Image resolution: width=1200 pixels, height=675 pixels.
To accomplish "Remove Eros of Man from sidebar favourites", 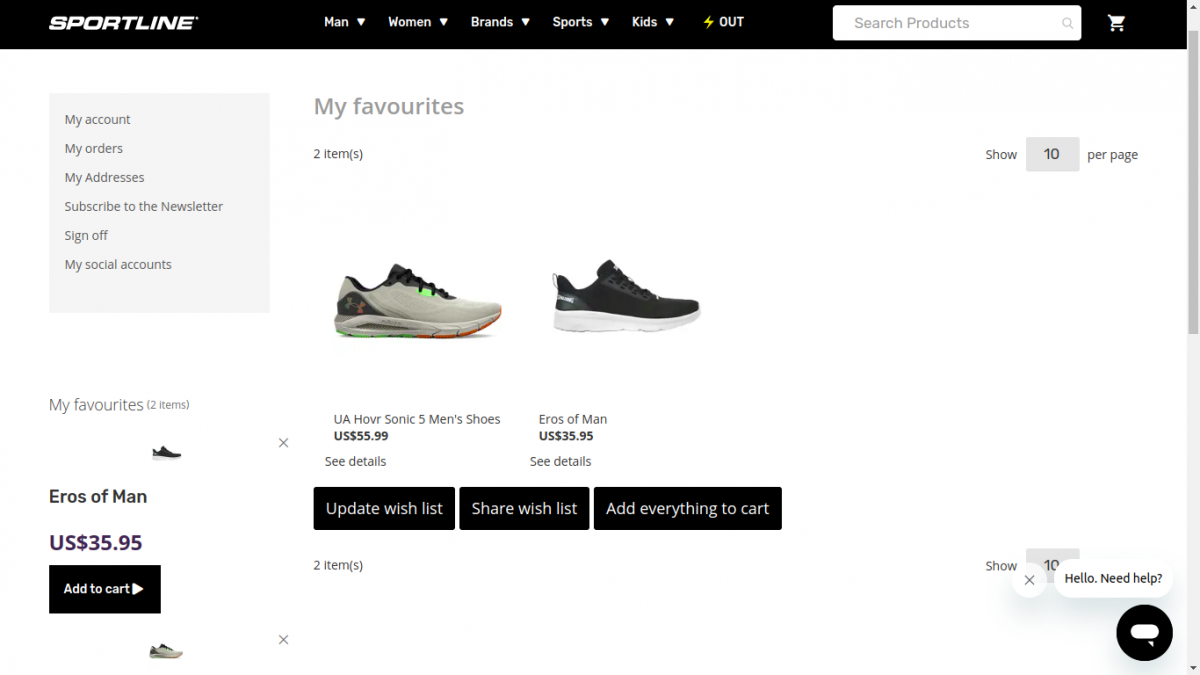I will click(283, 442).
